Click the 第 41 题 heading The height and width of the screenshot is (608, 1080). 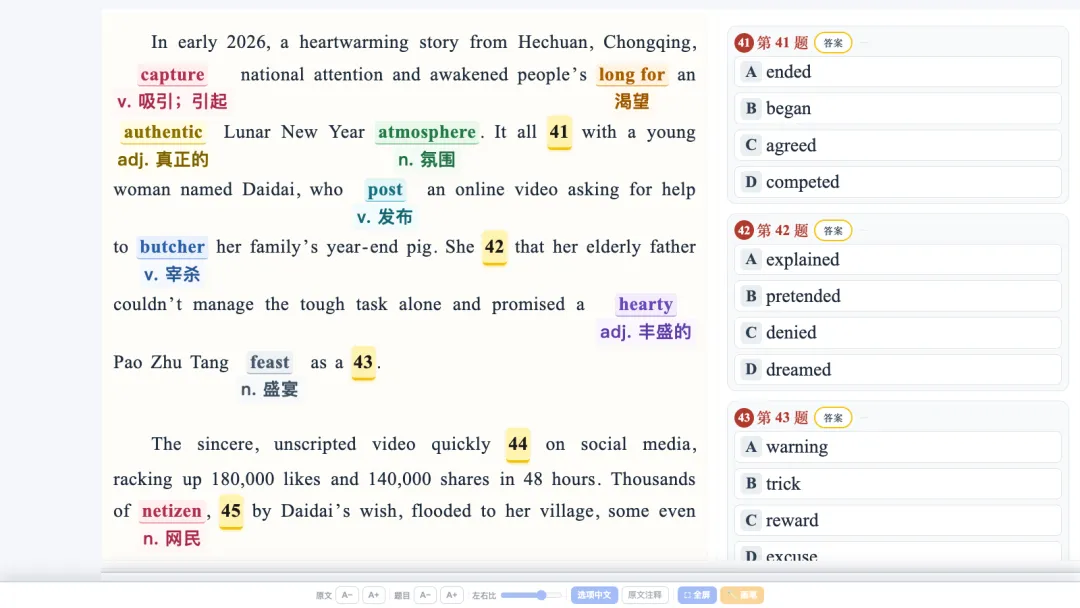782,43
